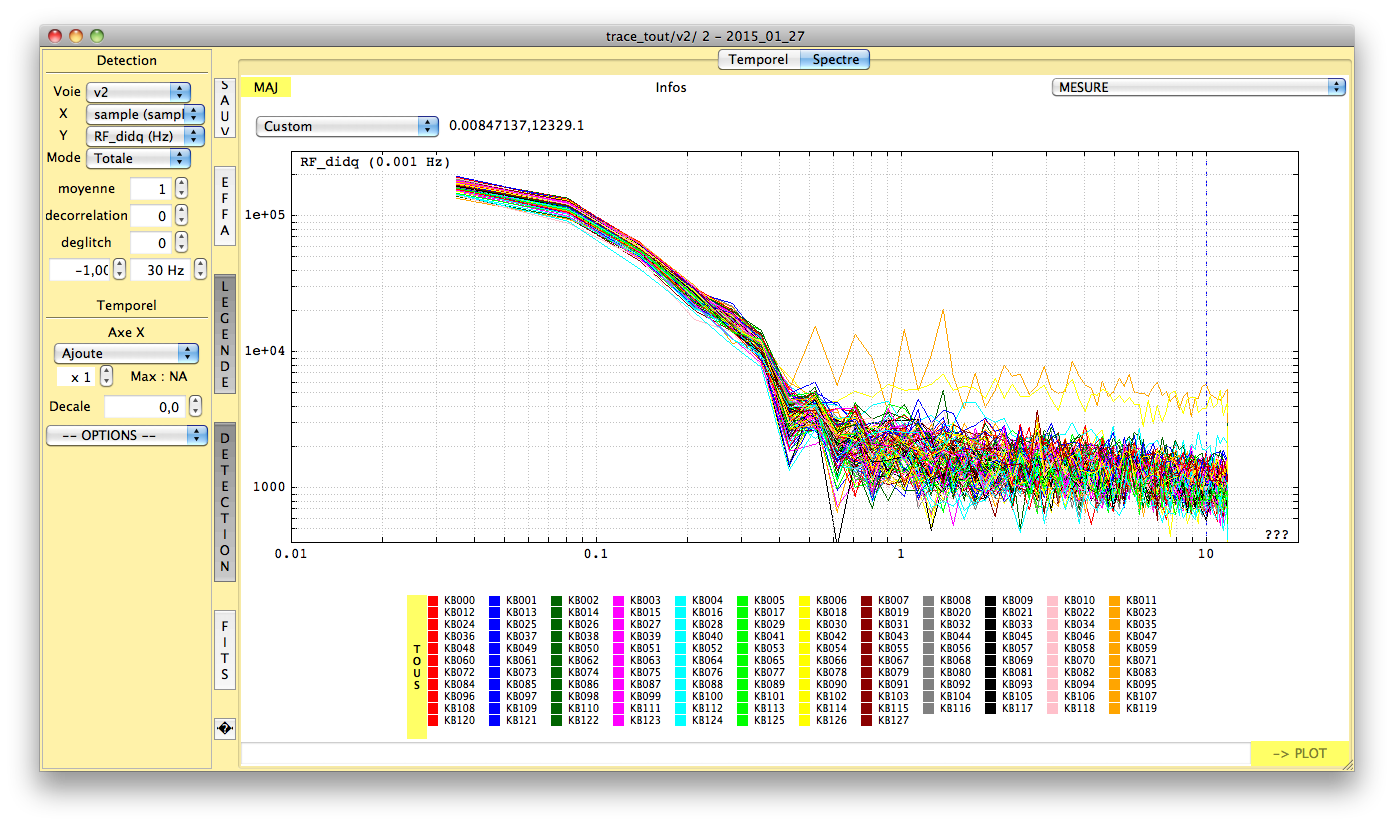Click the -> PLOT button
The height and width of the screenshot is (826, 1394).
[x=1300, y=753]
